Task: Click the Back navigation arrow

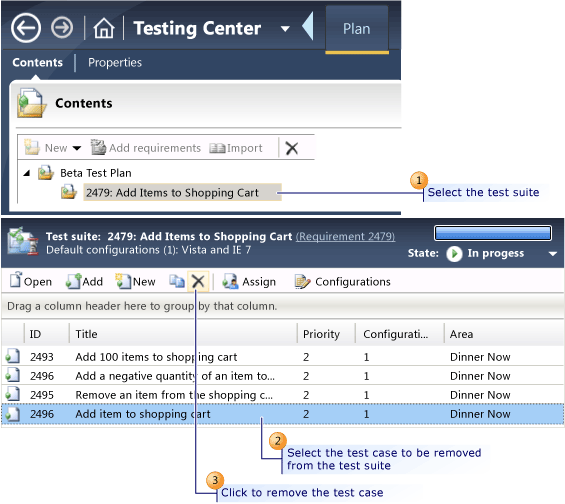Action: coord(26,28)
